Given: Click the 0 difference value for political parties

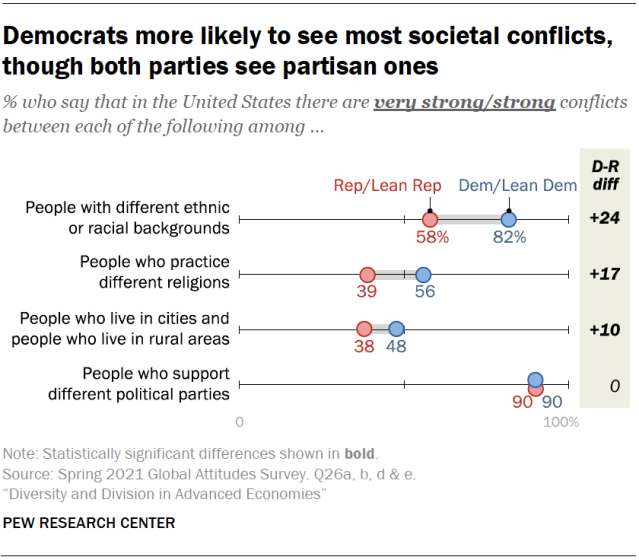Looking at the screenshot, I should tap(604, 384).
